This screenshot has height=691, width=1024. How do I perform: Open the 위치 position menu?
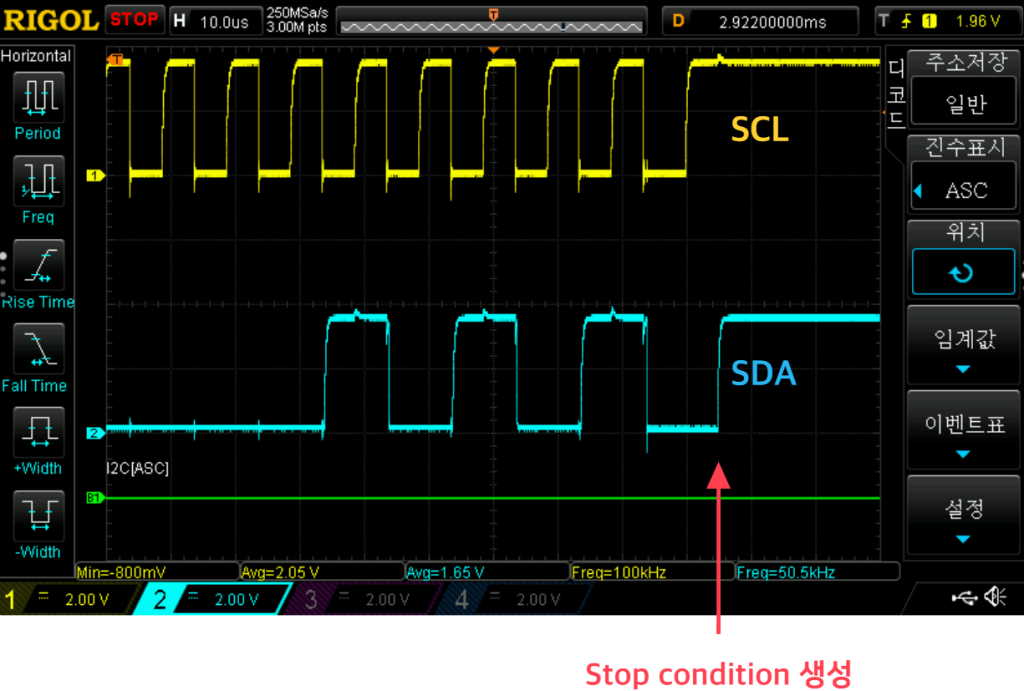point(963,259)
